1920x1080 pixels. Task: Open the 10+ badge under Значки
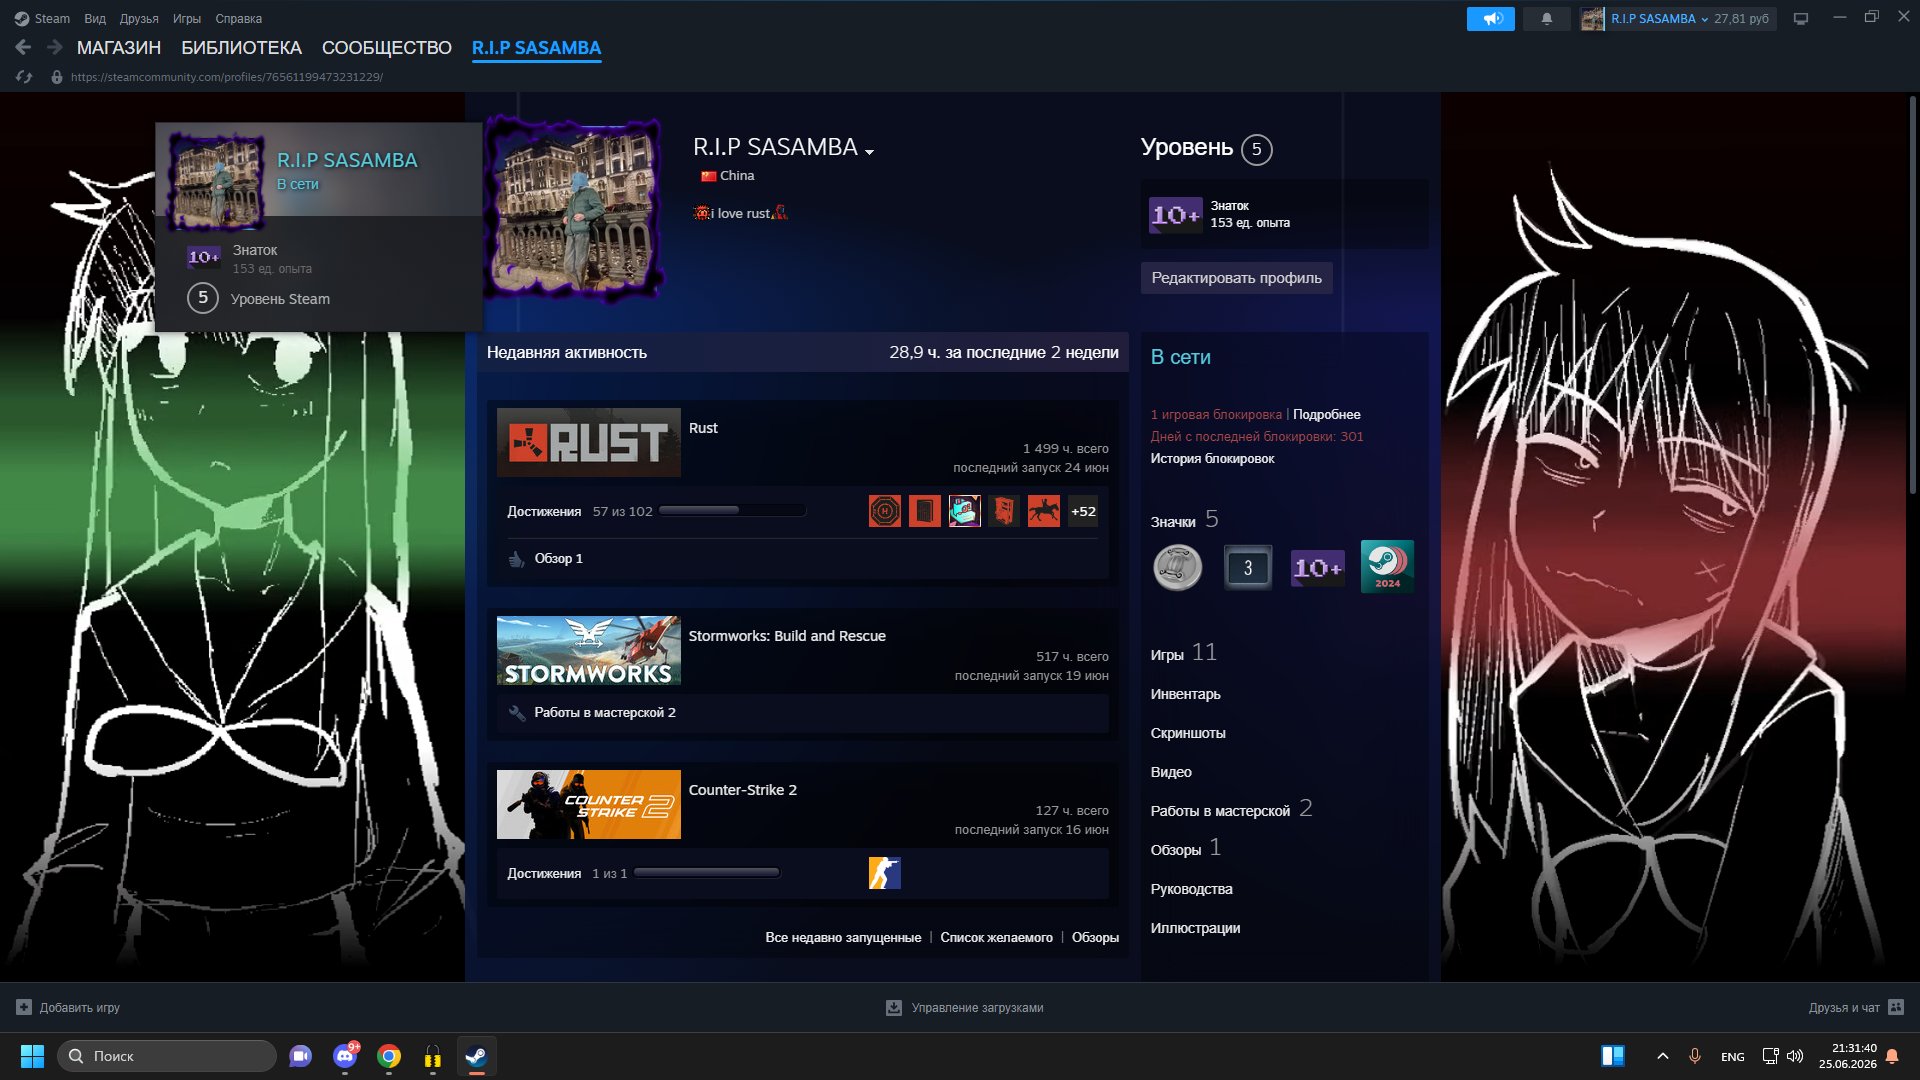(x=1317, y=568)
